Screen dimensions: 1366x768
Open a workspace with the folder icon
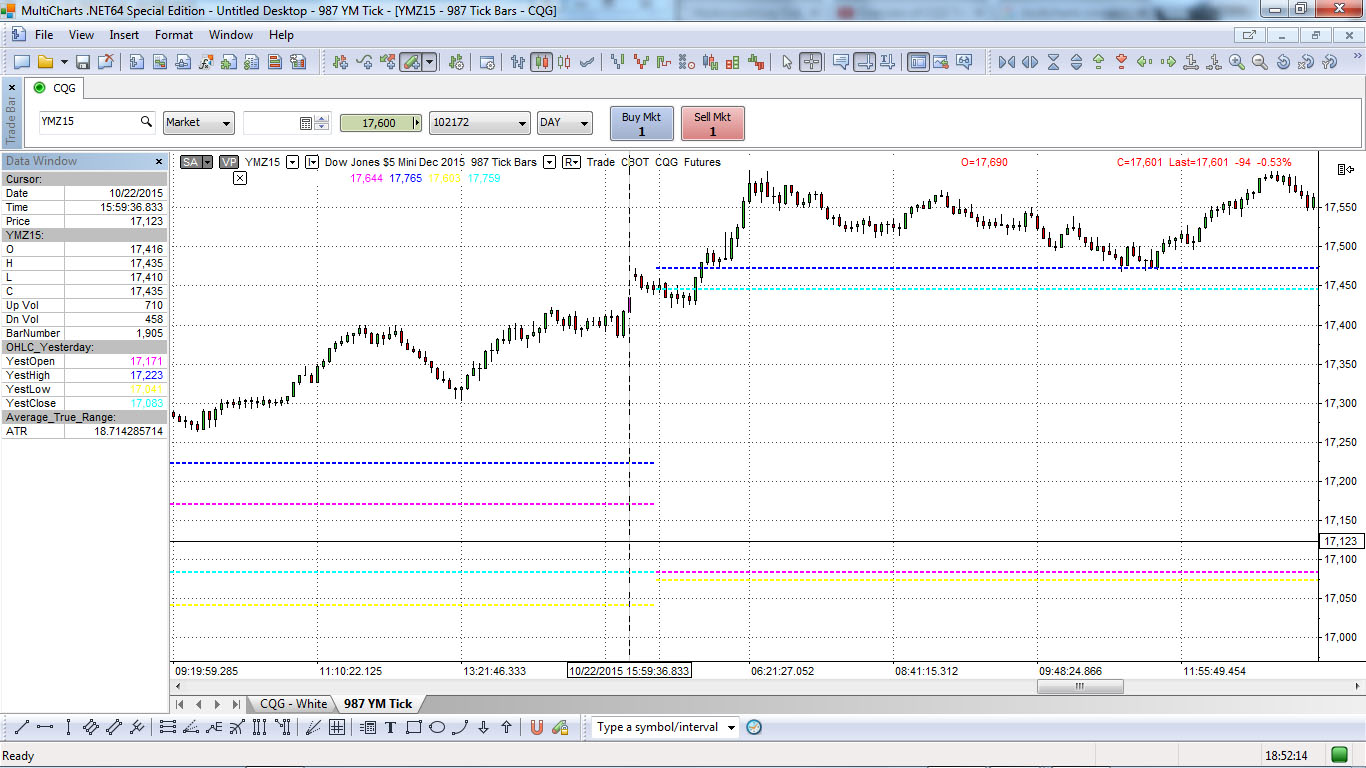point(46,62)
